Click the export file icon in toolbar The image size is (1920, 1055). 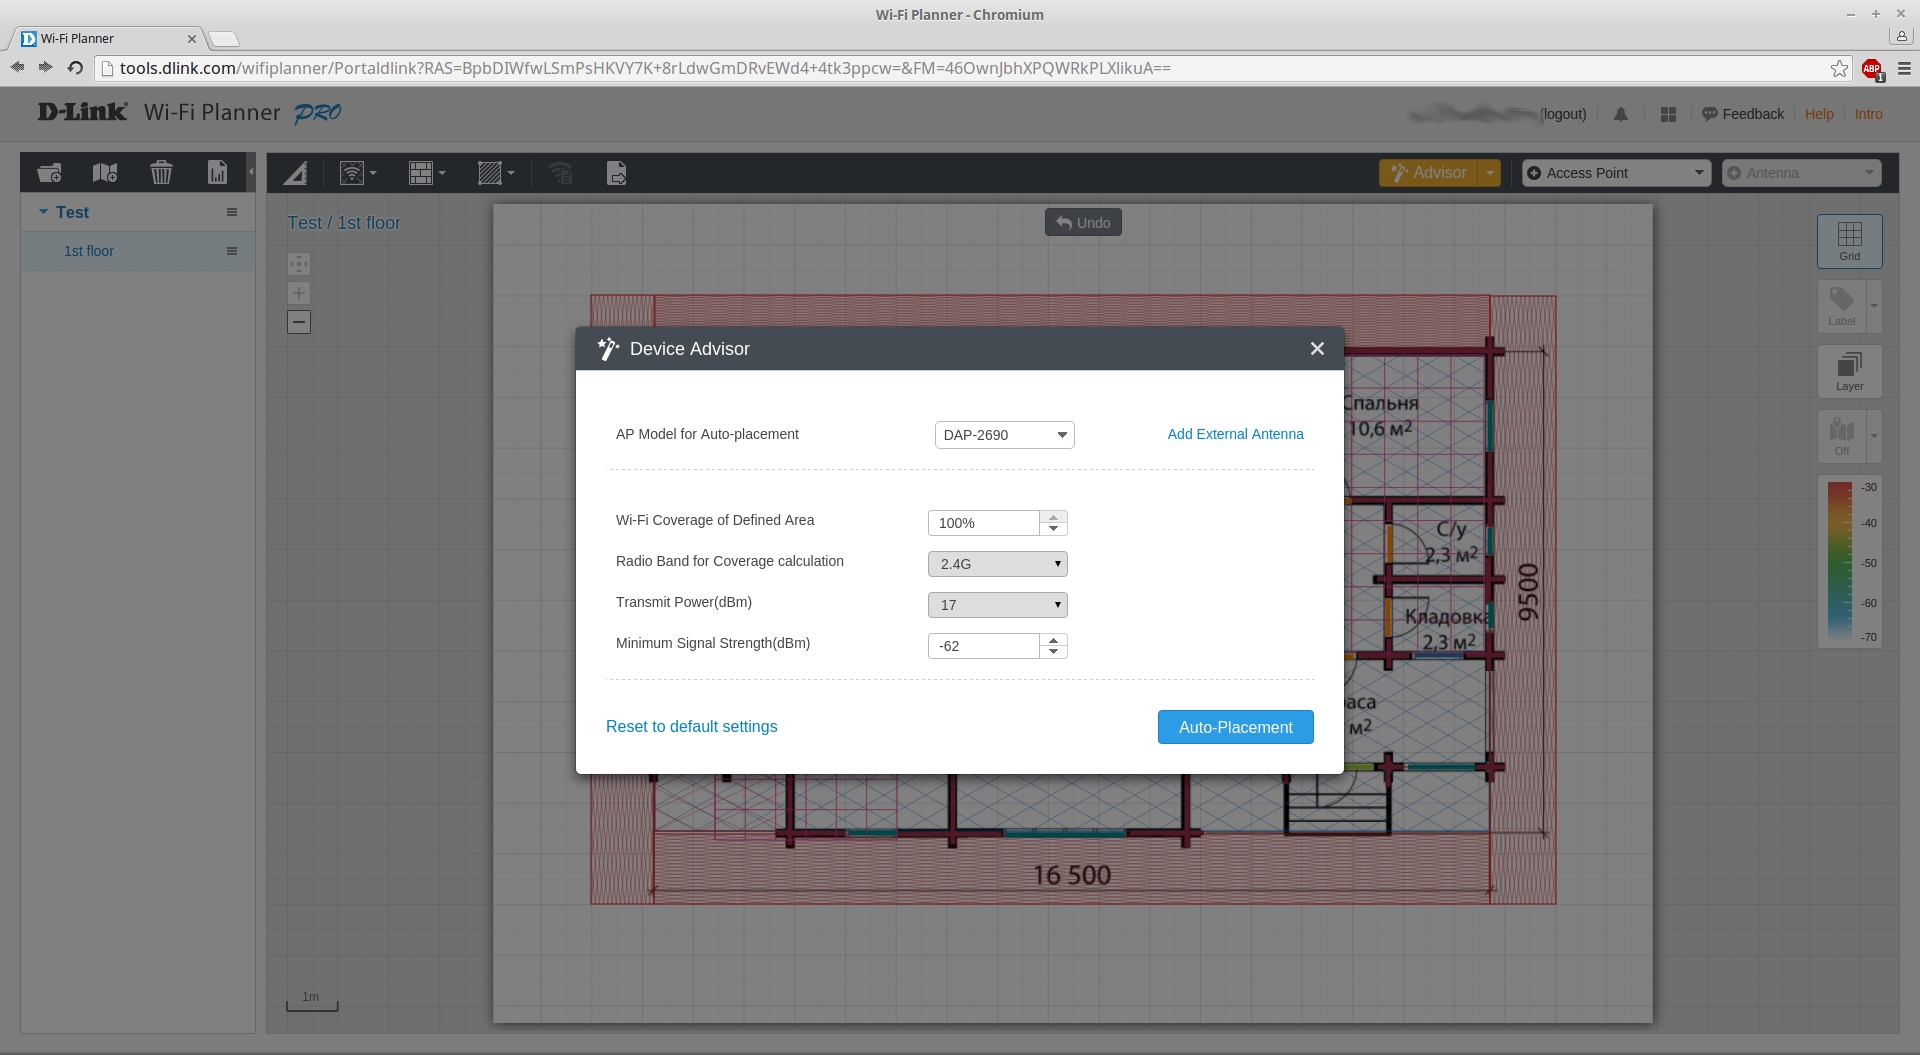617,174
